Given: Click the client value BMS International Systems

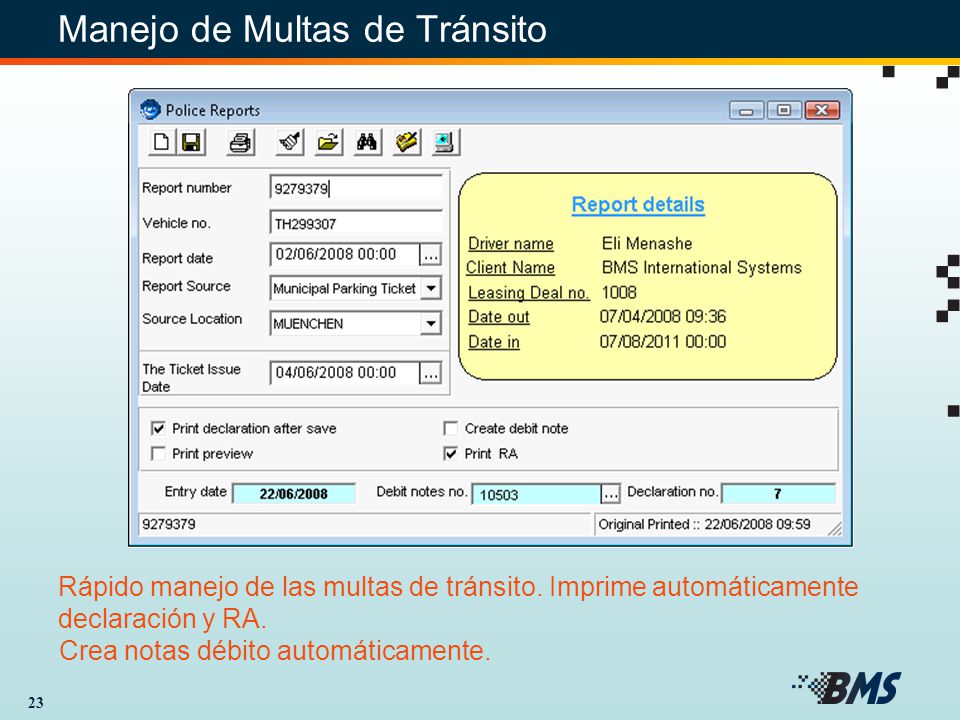Looking at the screenshot, I should (702, 268).
